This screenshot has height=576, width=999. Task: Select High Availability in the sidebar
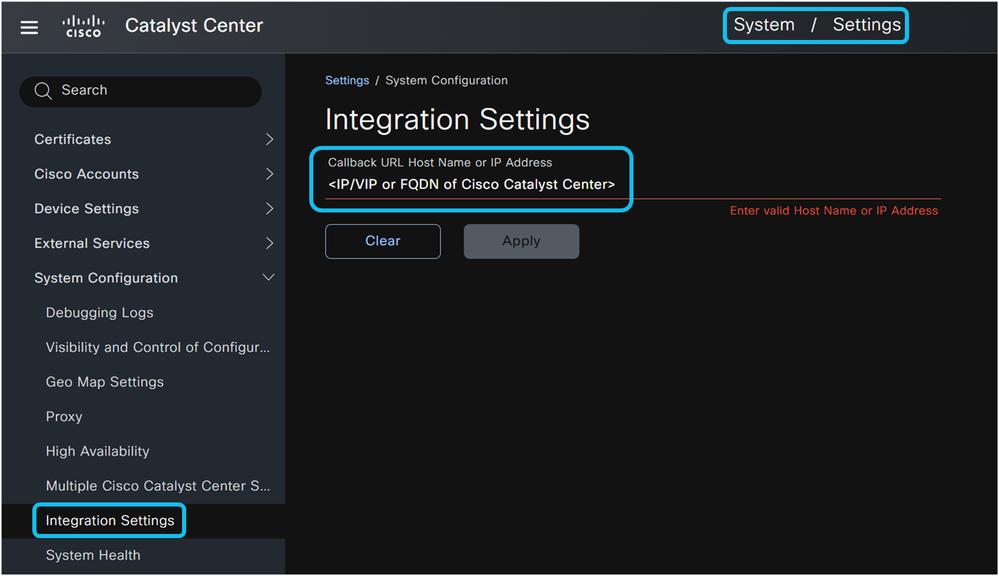click(x=97, y=451)
